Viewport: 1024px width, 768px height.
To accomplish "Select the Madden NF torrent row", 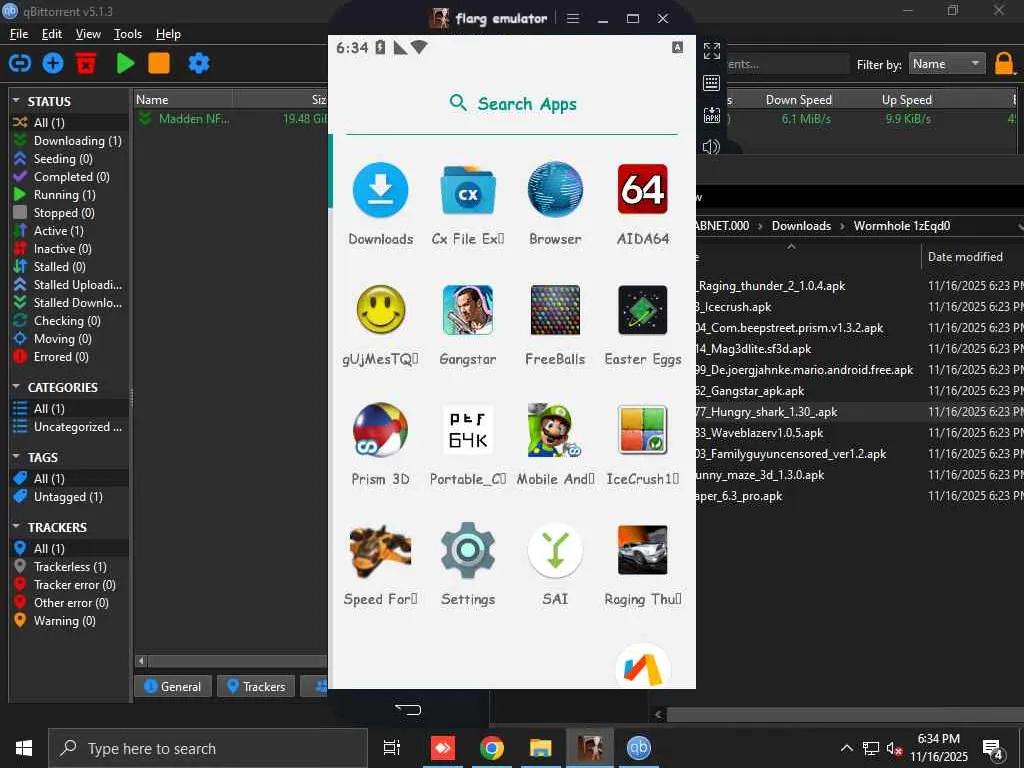I will point(231,119).
